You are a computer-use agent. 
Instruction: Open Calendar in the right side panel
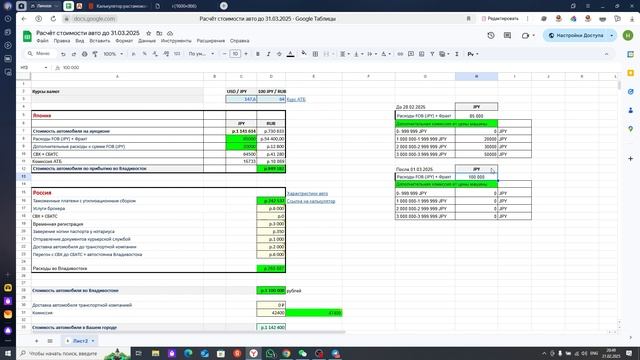(x=631, y=54)
